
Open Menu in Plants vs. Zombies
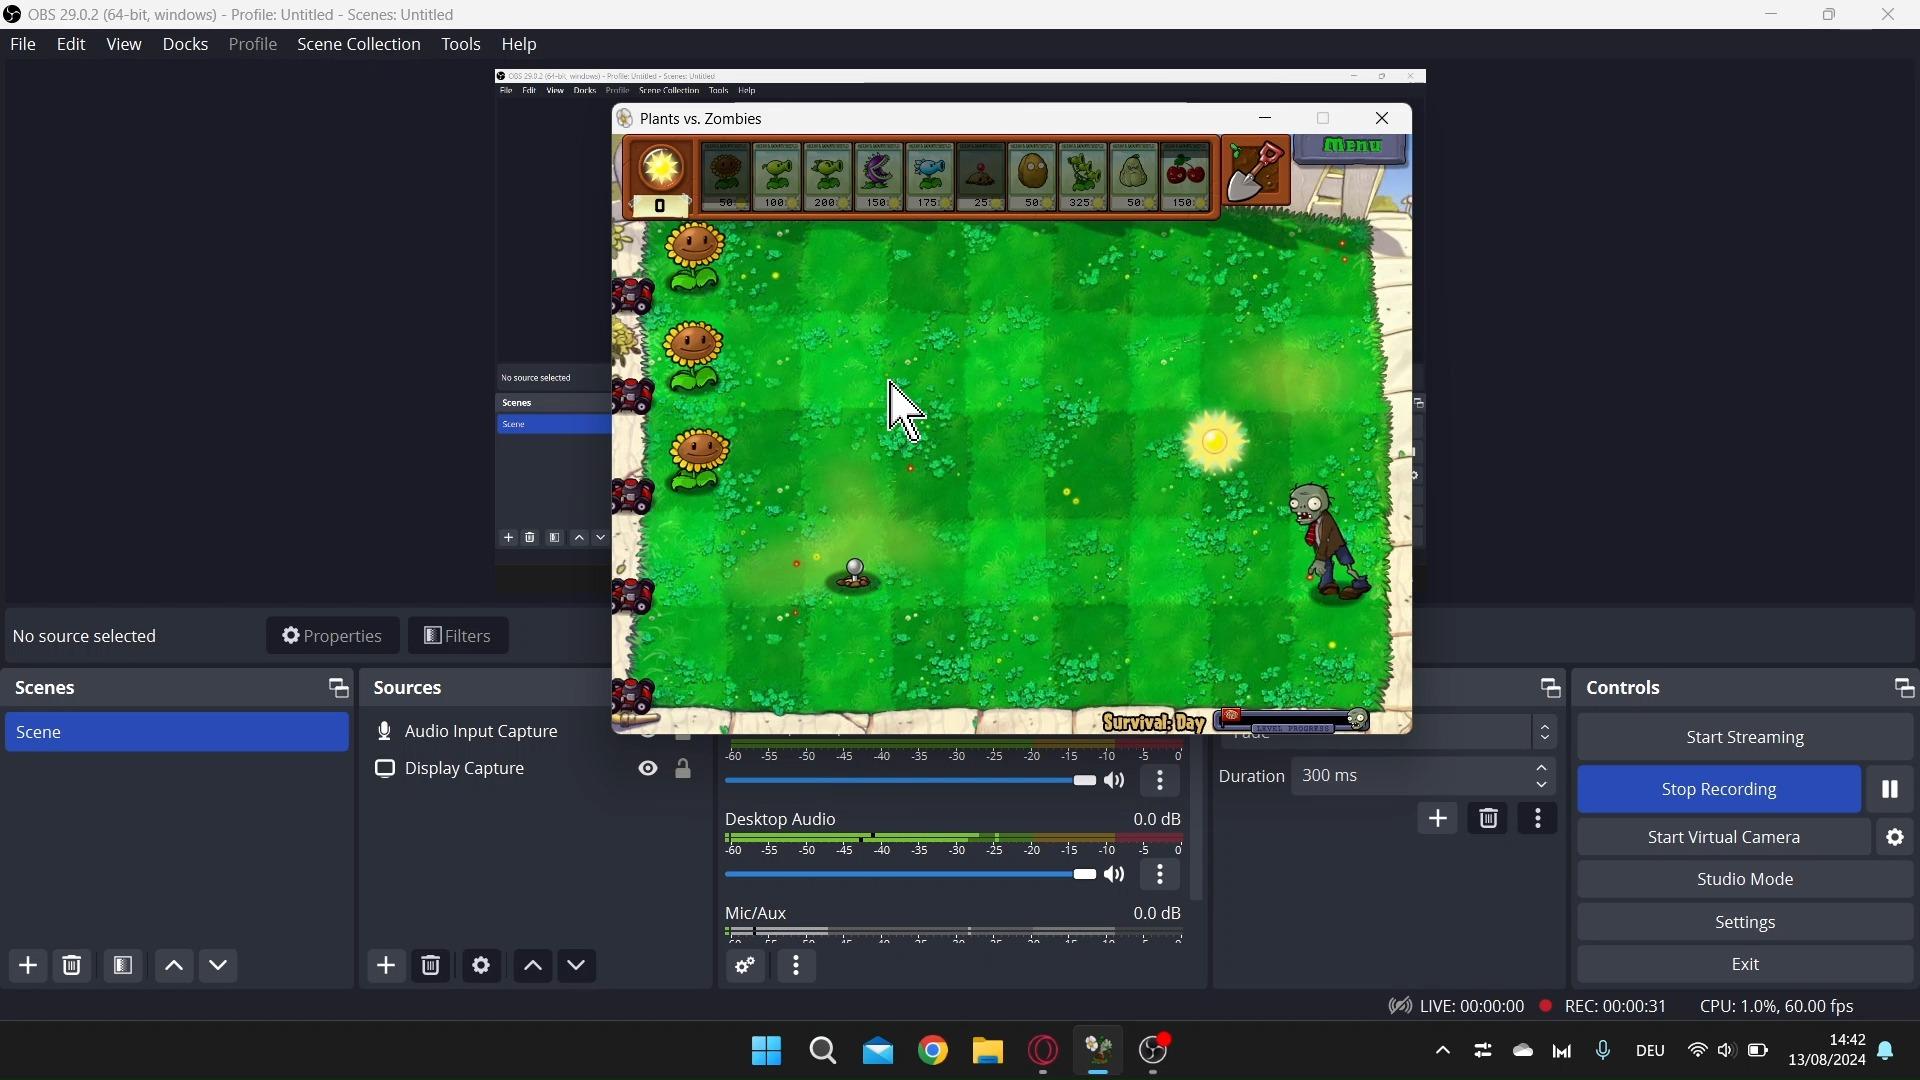[x=1352, y=146]
